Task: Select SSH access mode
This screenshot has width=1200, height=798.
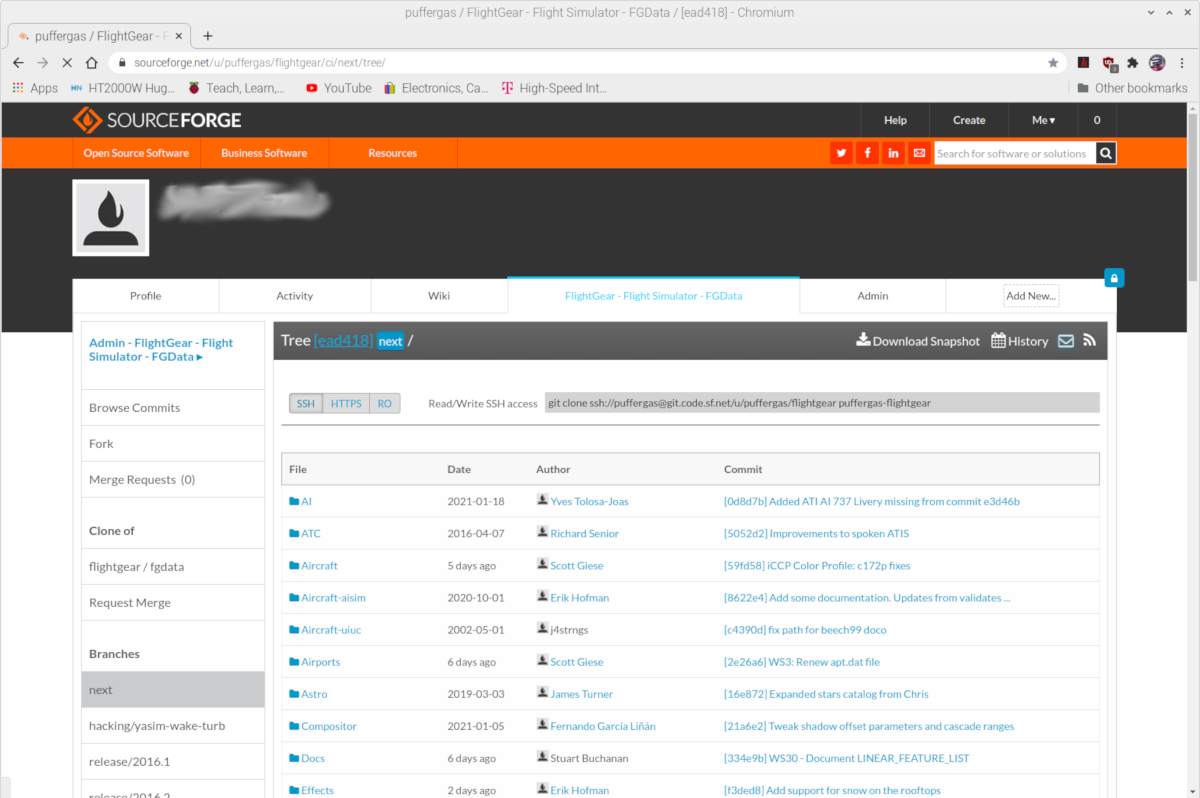Action: pos(306,403)
